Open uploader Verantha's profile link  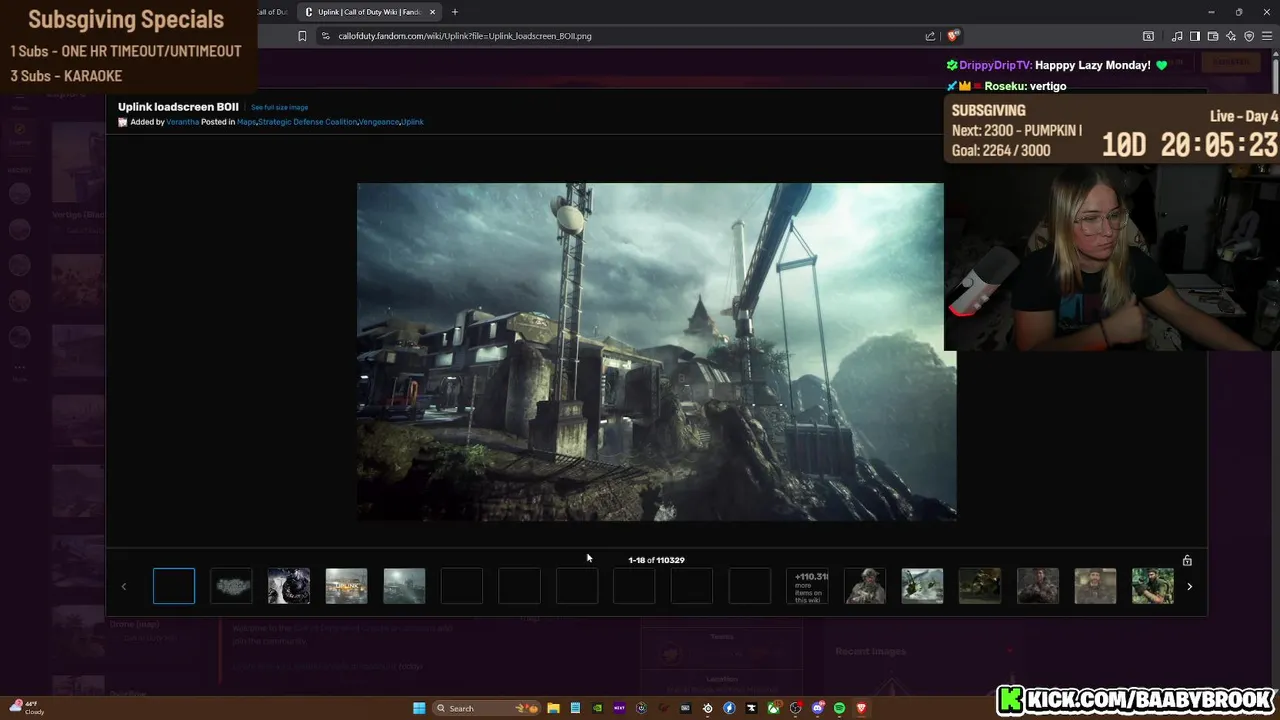182,122
